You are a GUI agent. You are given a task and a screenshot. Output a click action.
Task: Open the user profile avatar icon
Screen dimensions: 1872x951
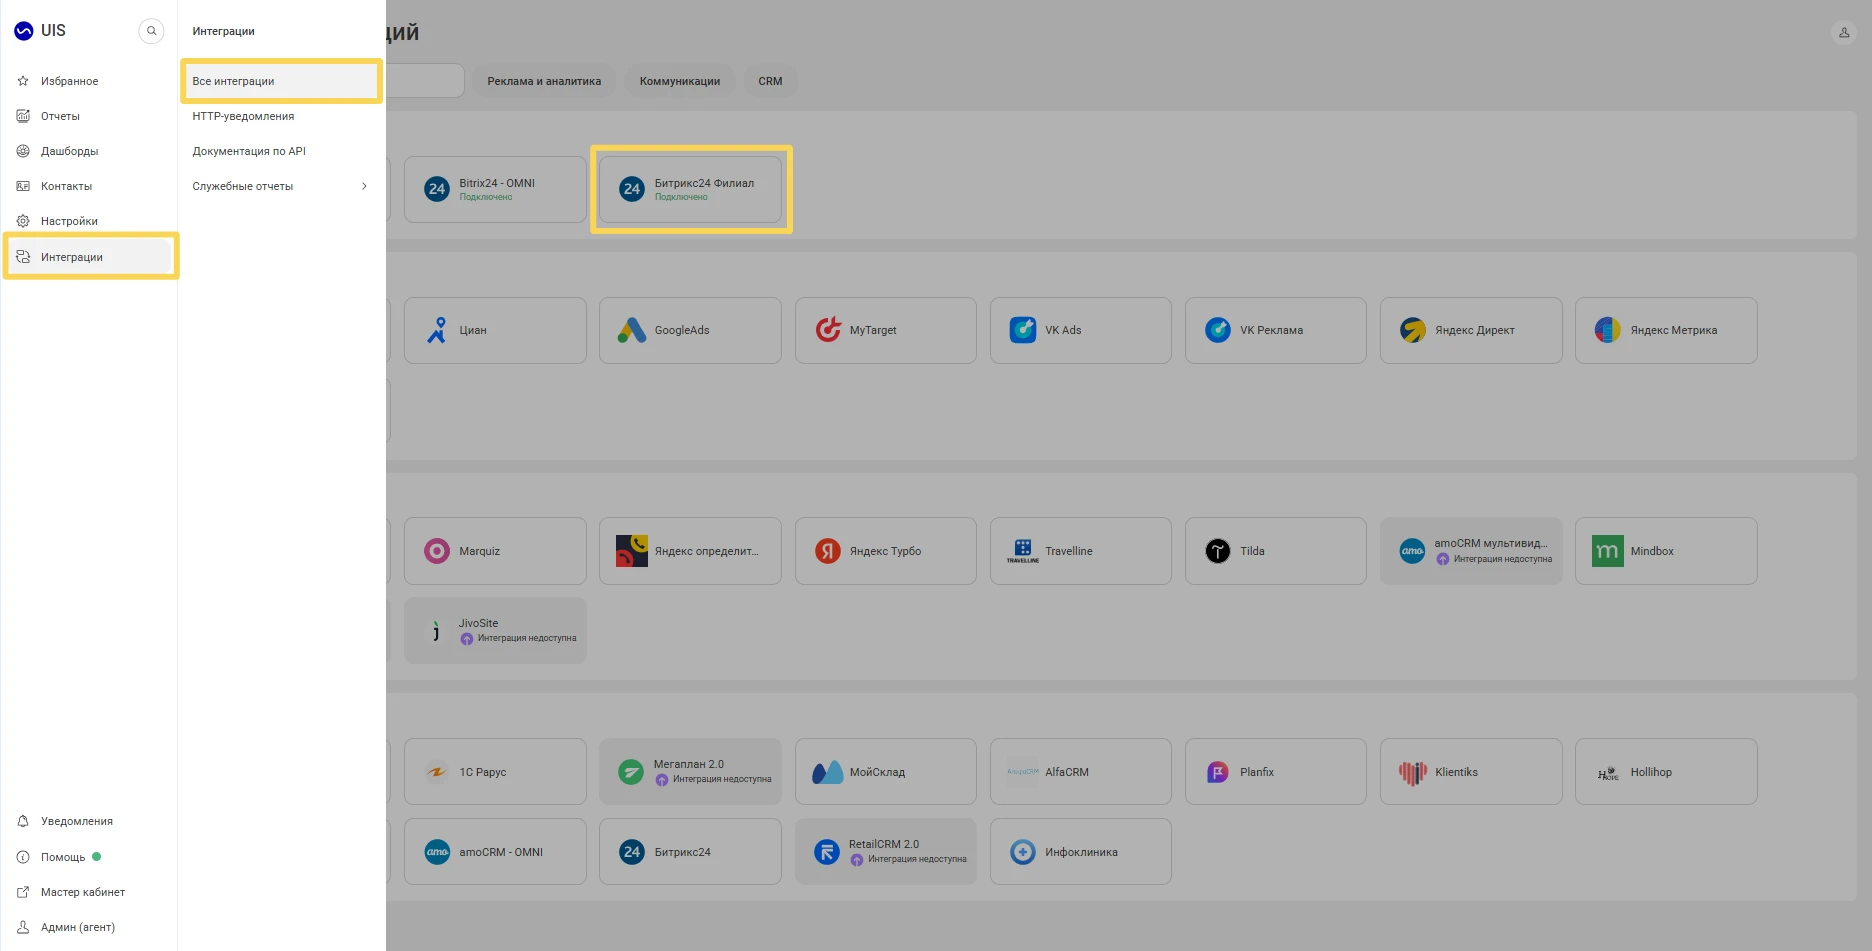click(1844, 32)
